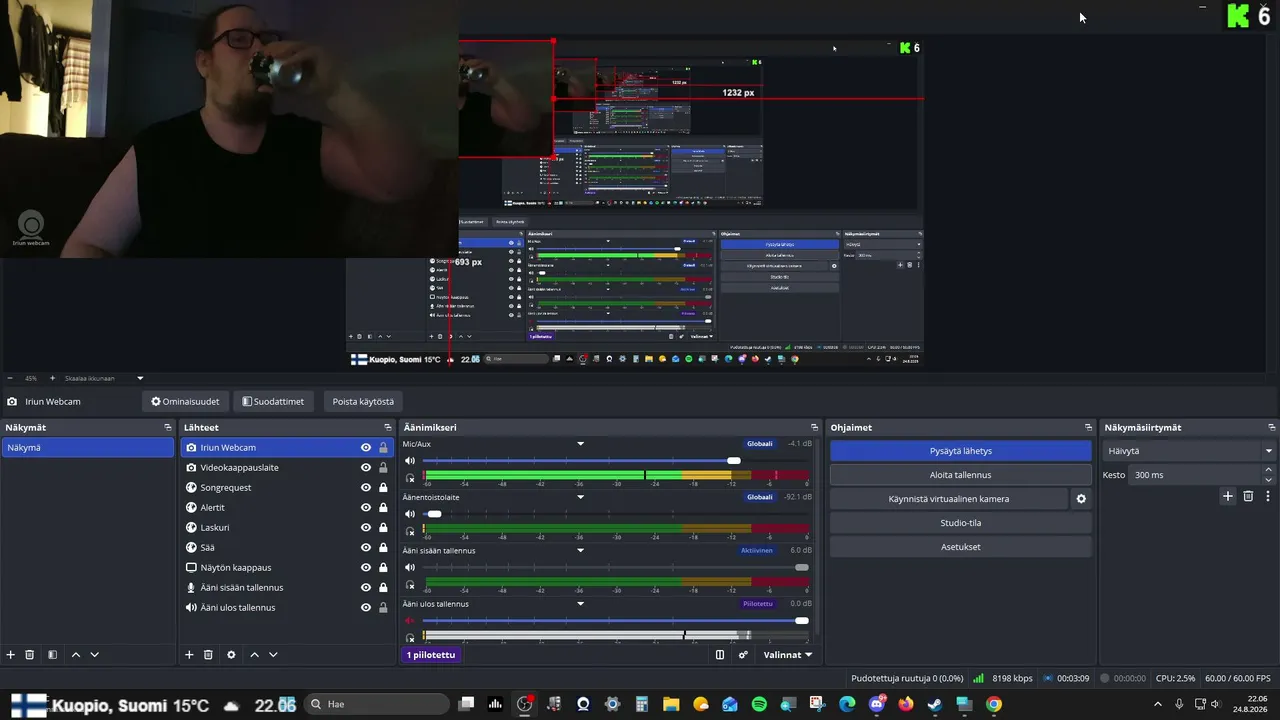The image size is (1280, 720).
Task: Toggle the audio mixer vertical layout icon
Action: pos(720,655)
